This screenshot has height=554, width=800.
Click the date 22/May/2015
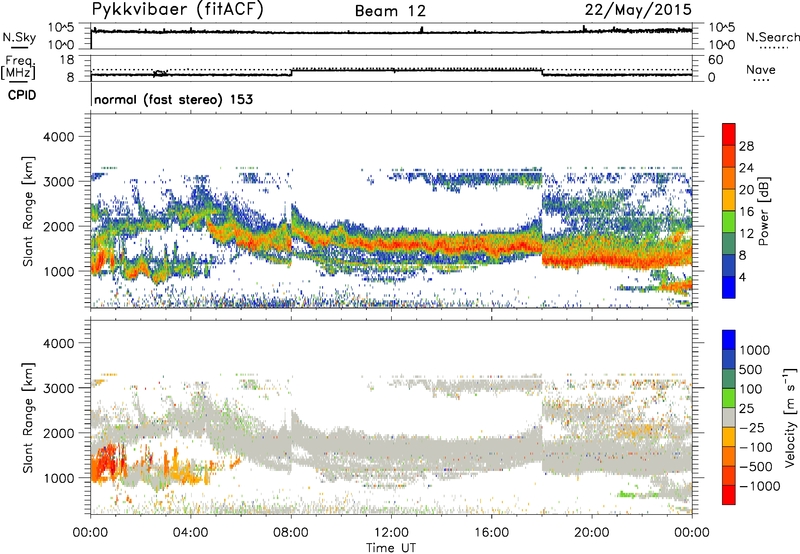click(638, 10)
